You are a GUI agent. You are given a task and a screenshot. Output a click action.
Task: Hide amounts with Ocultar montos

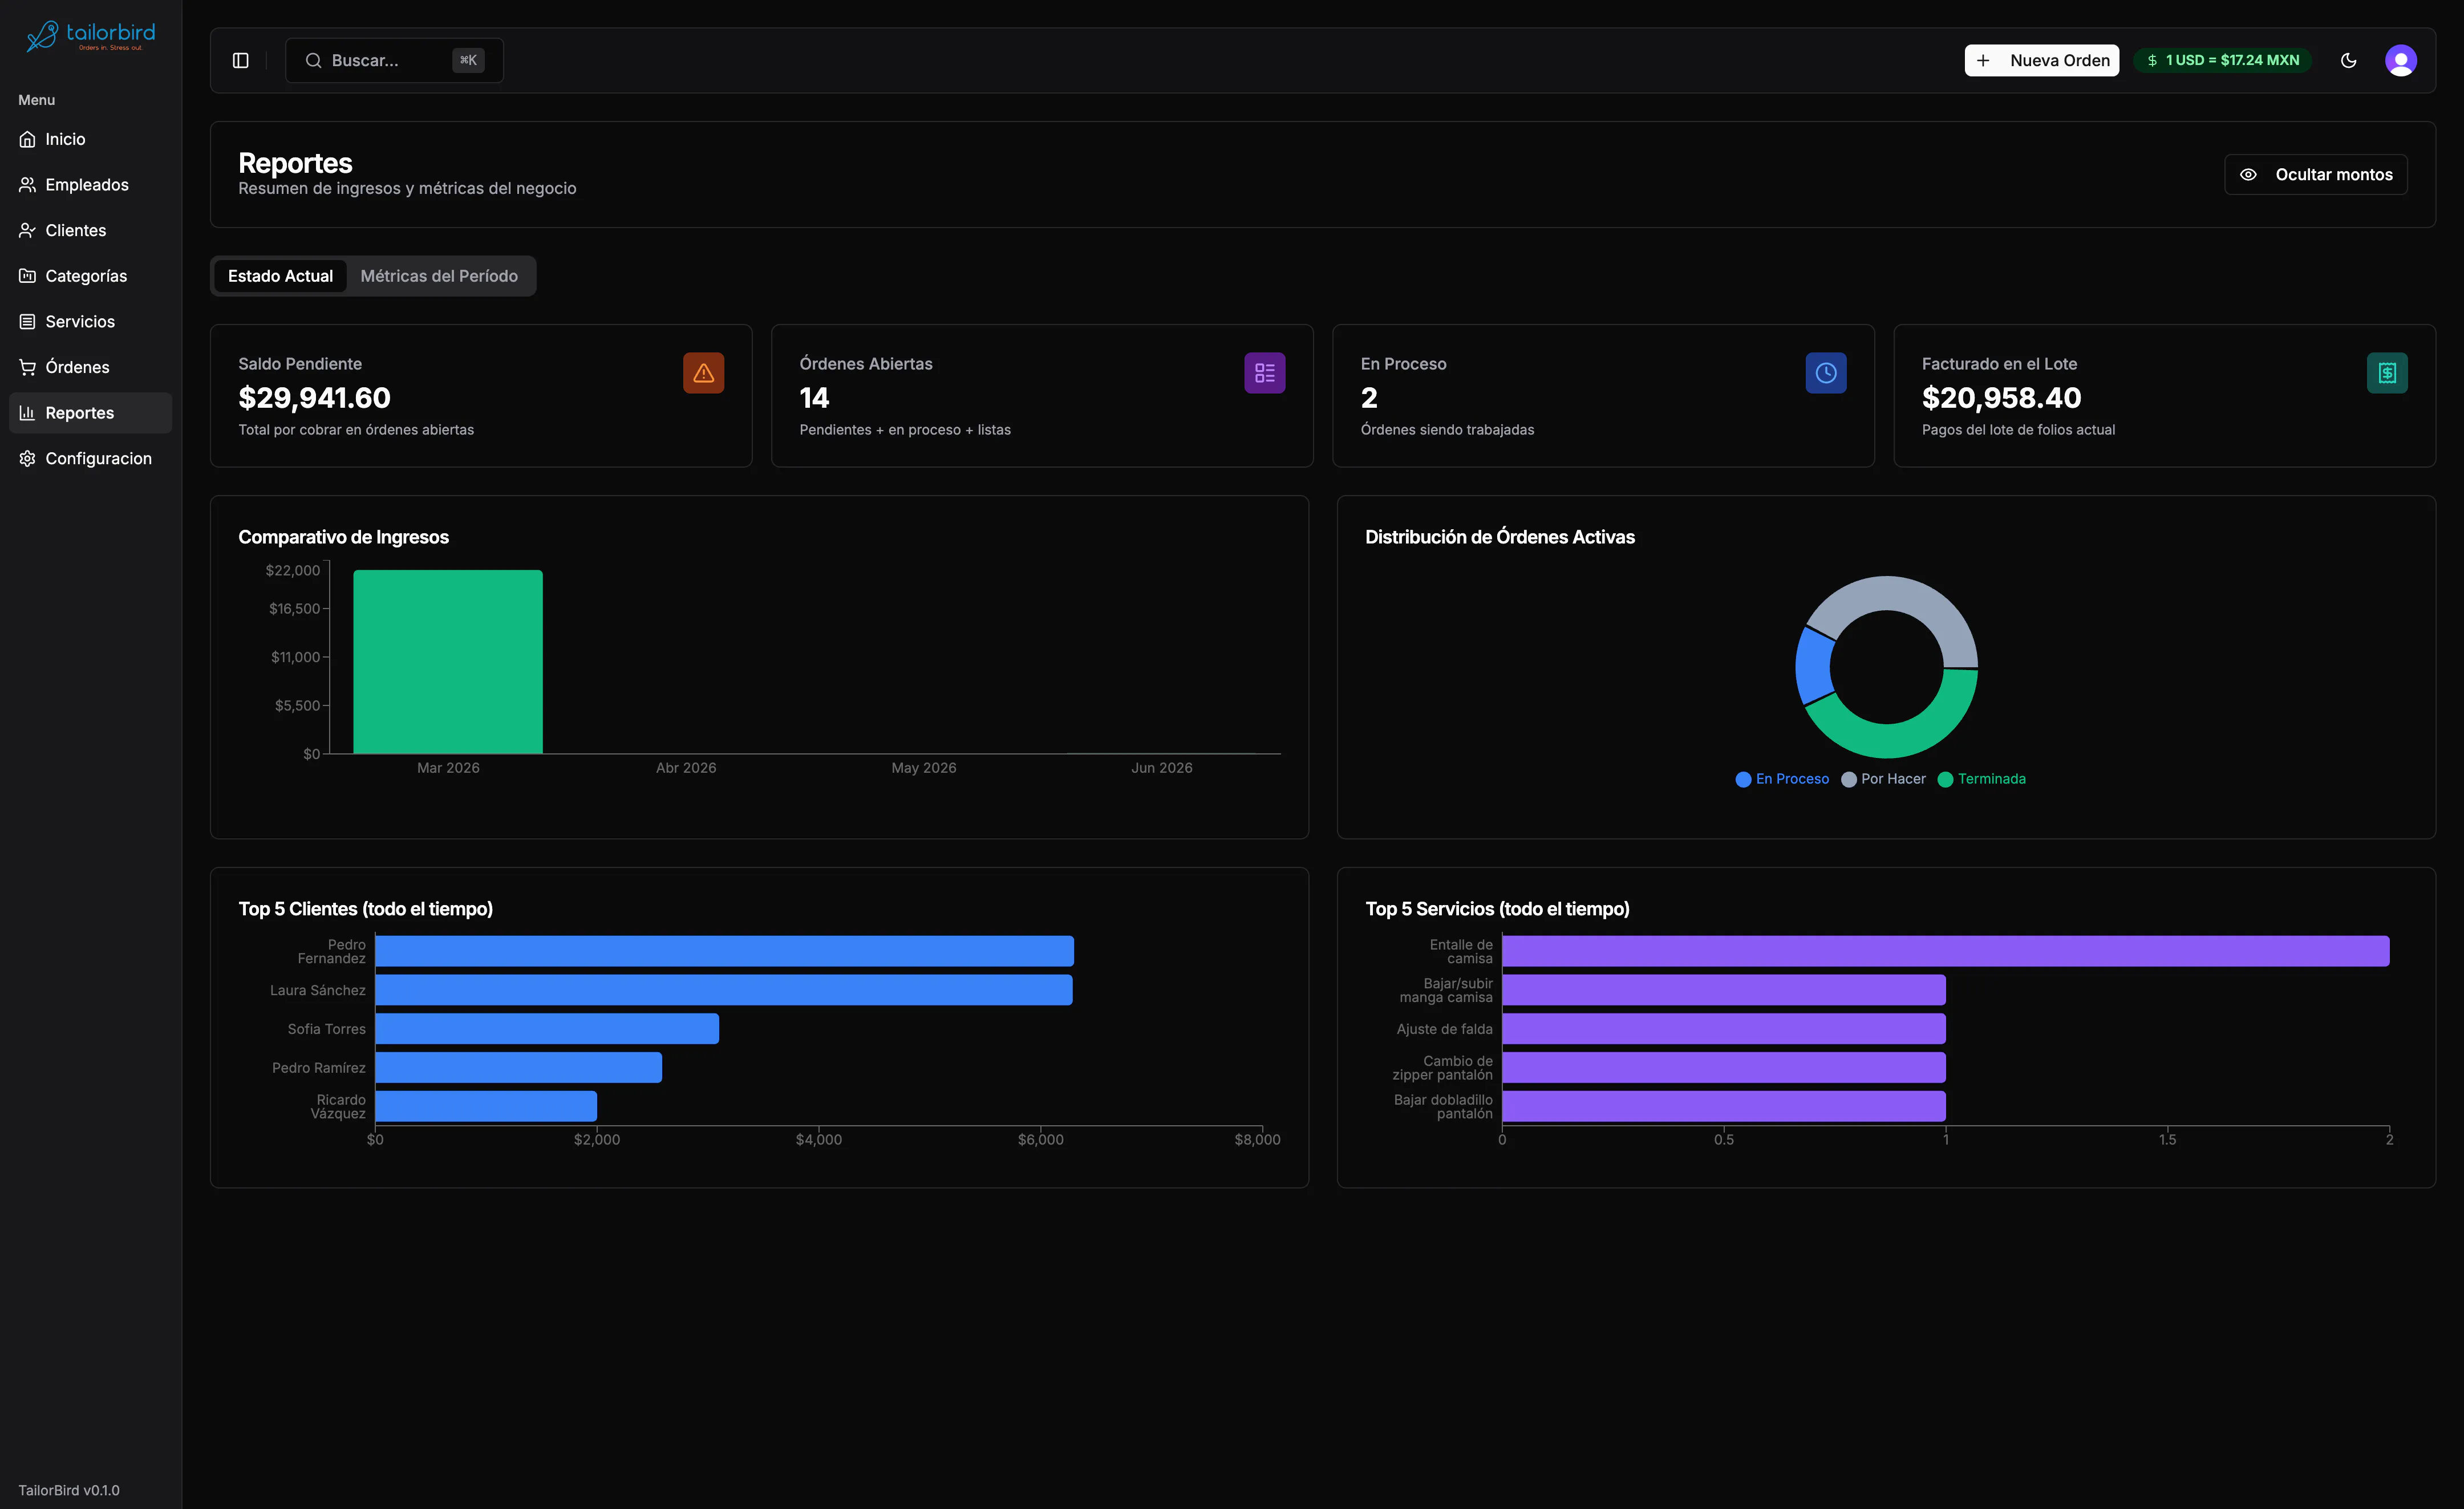point(2315,174)
